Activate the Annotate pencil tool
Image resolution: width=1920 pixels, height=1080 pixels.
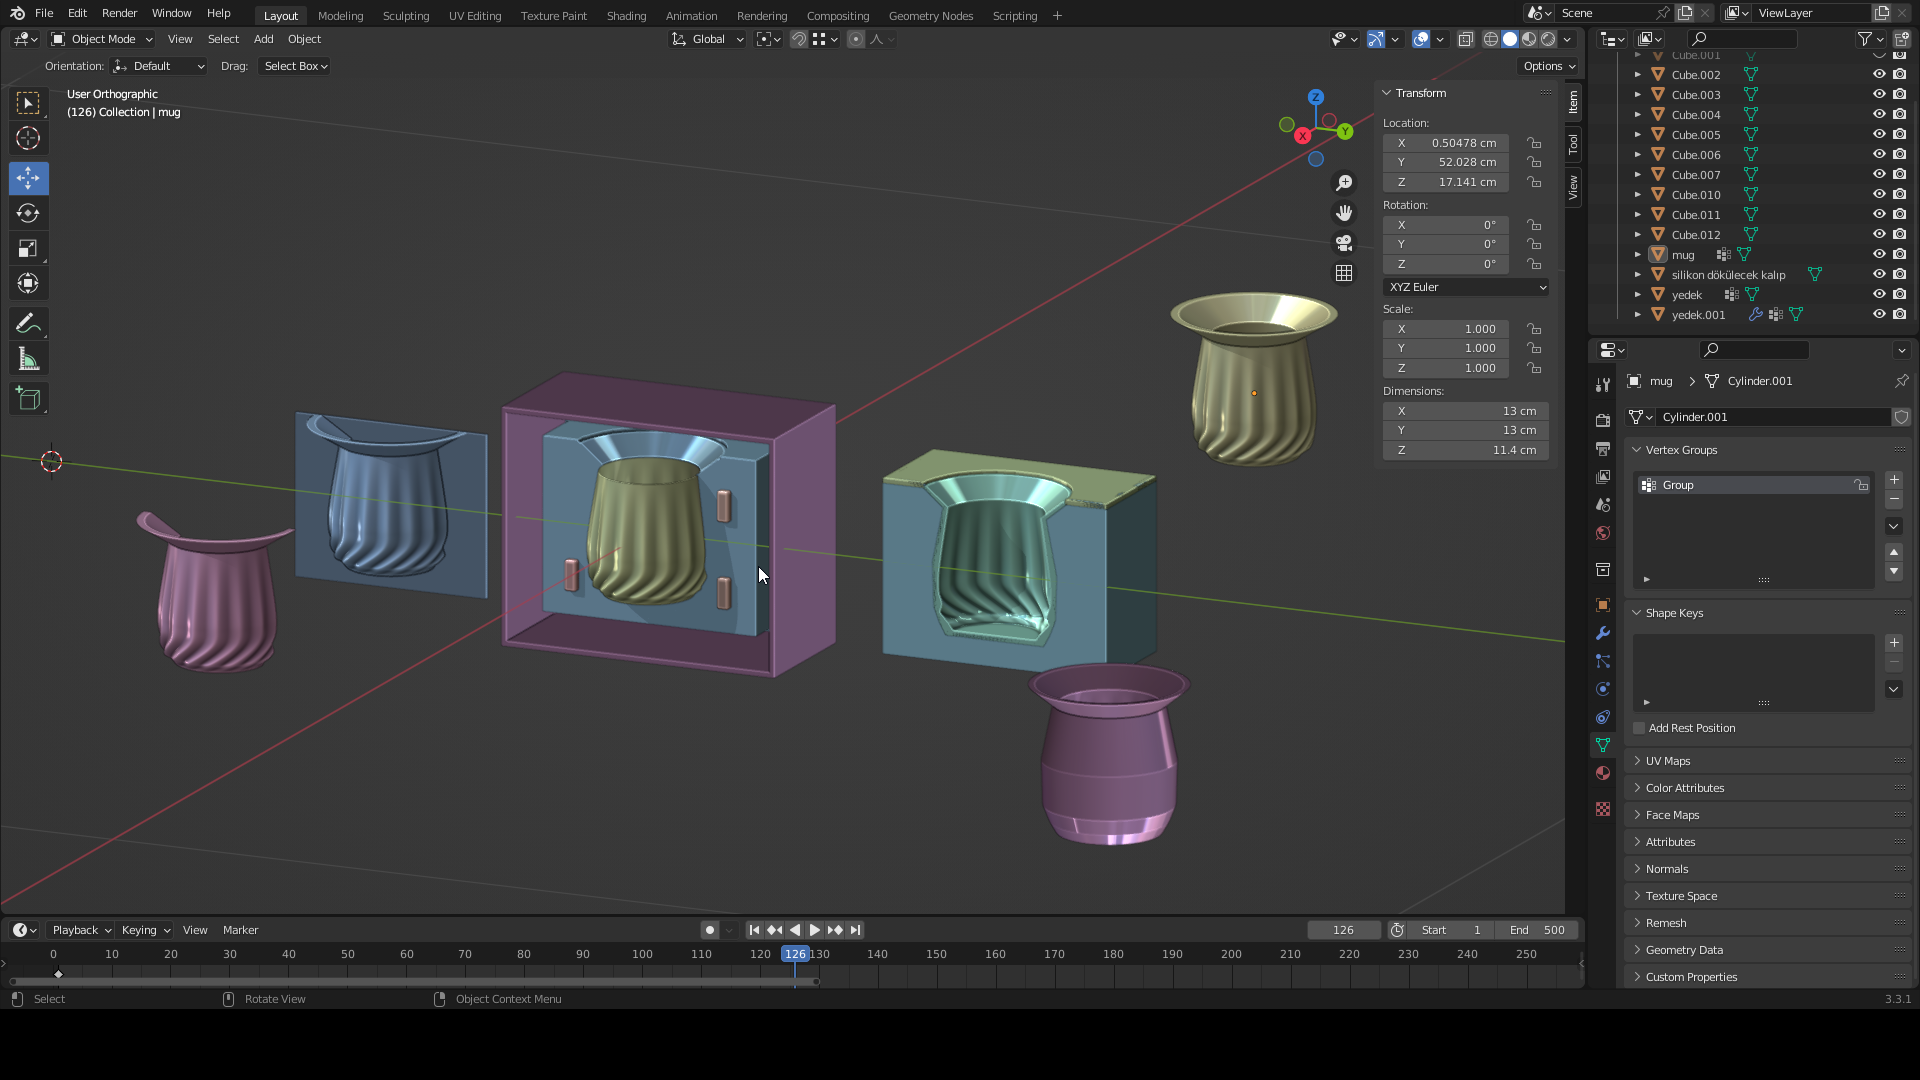coord(28,323)
